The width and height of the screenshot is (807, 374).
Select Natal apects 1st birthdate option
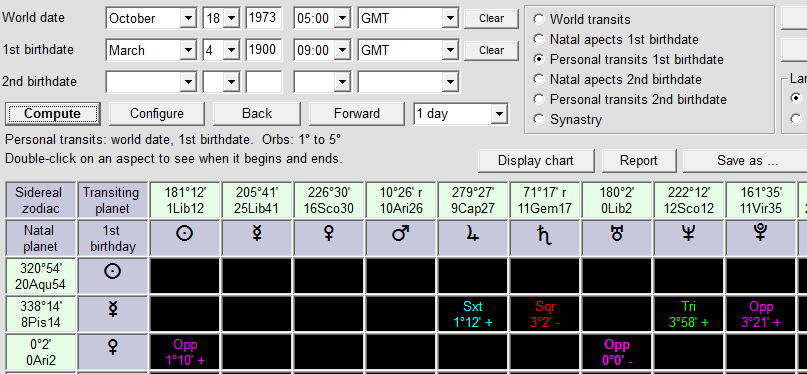click(539, 40)
